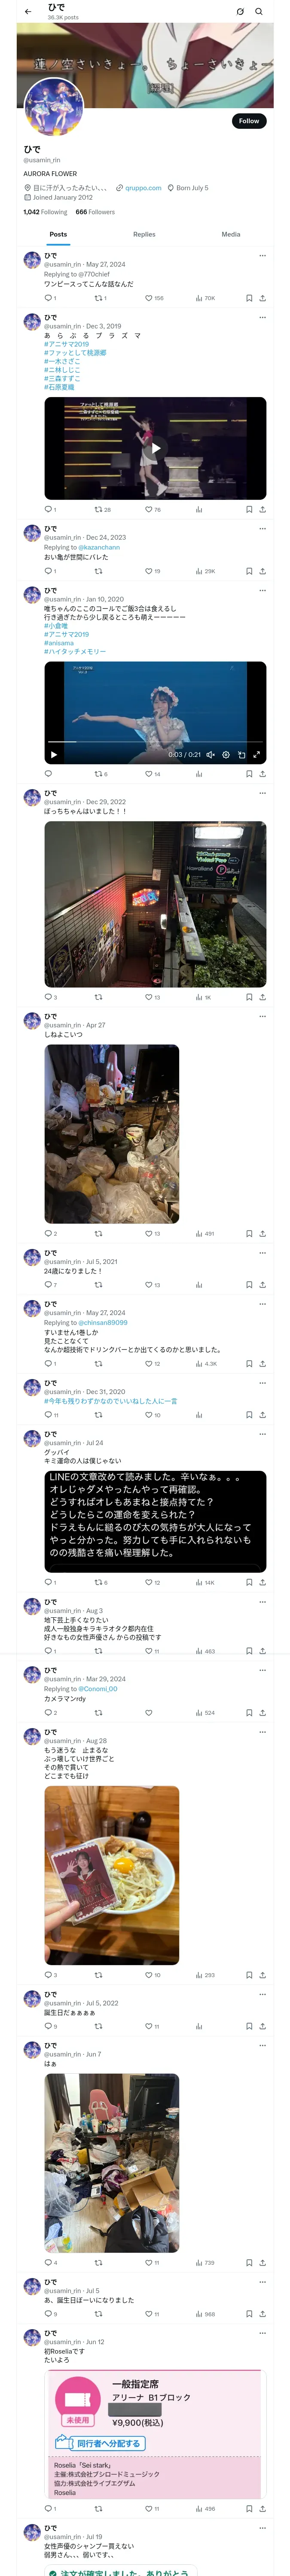The width and height of the screenshot is (290, 2576).
Task: Switch to the Media tab
Action: tap(231, 234)
